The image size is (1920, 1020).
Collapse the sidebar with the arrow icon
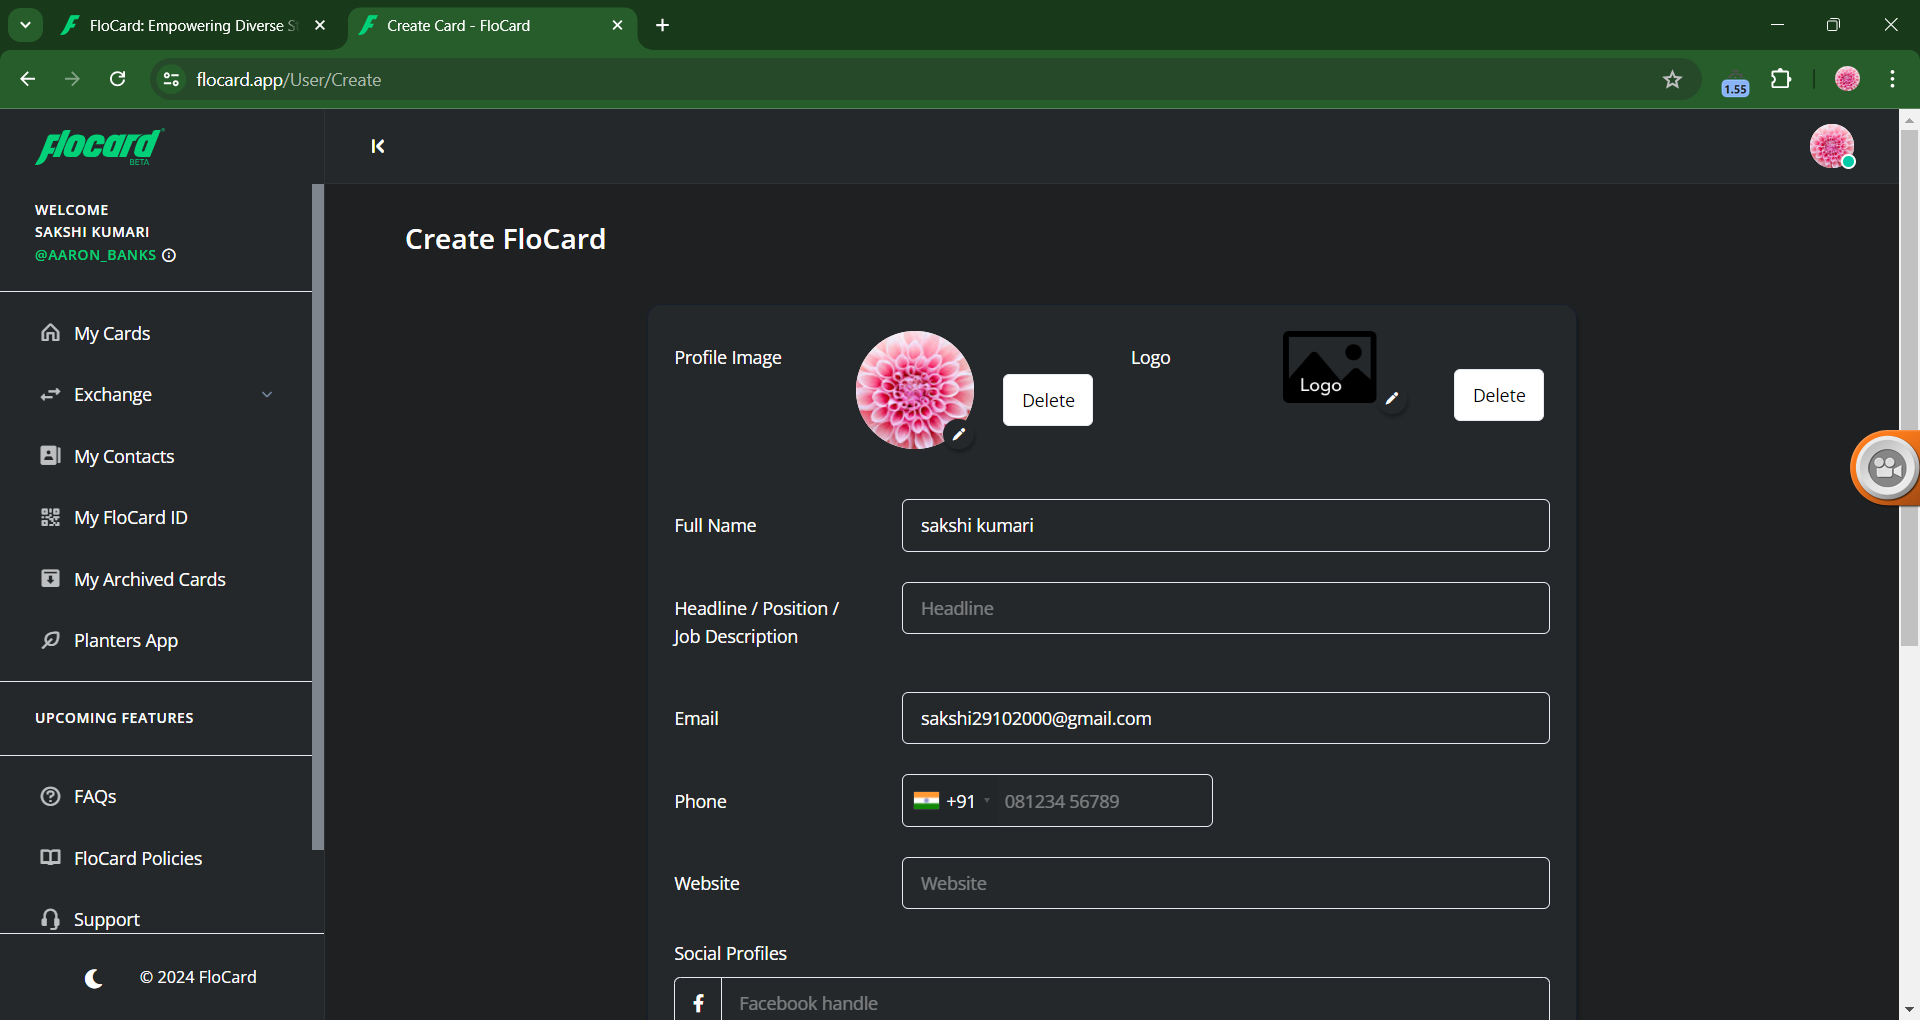pos(378,146)
